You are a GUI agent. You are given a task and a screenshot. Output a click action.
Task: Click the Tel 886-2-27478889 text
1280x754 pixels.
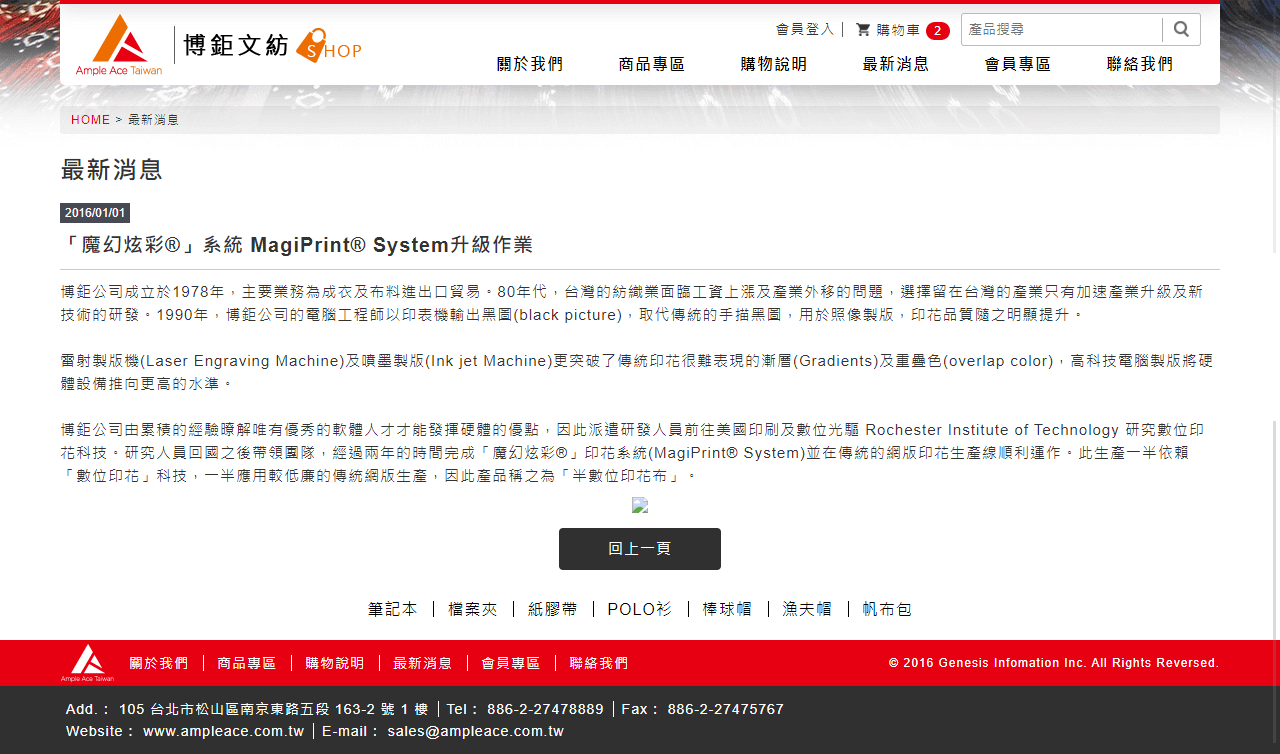pyautogui.click(x=525, y=709)
